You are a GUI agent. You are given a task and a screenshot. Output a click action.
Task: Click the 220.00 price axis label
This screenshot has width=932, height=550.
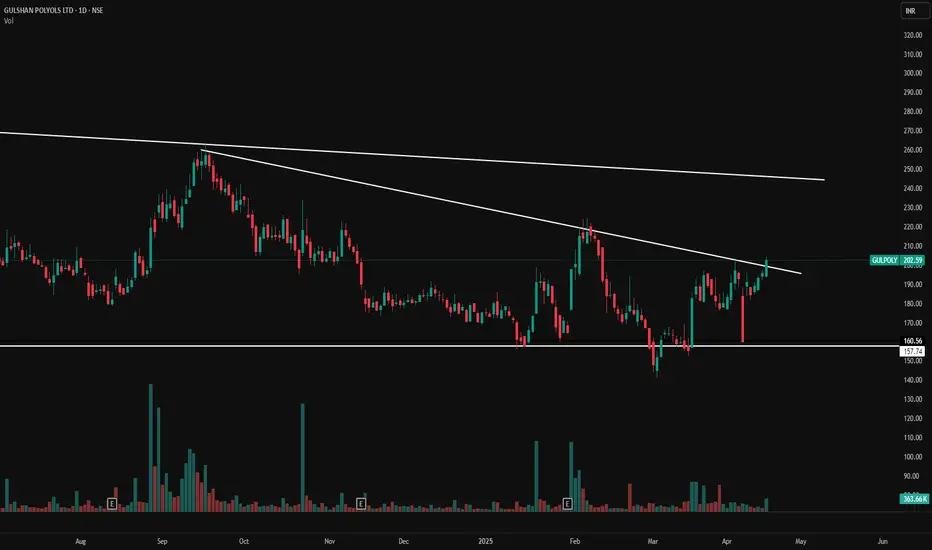pos(912,227)
